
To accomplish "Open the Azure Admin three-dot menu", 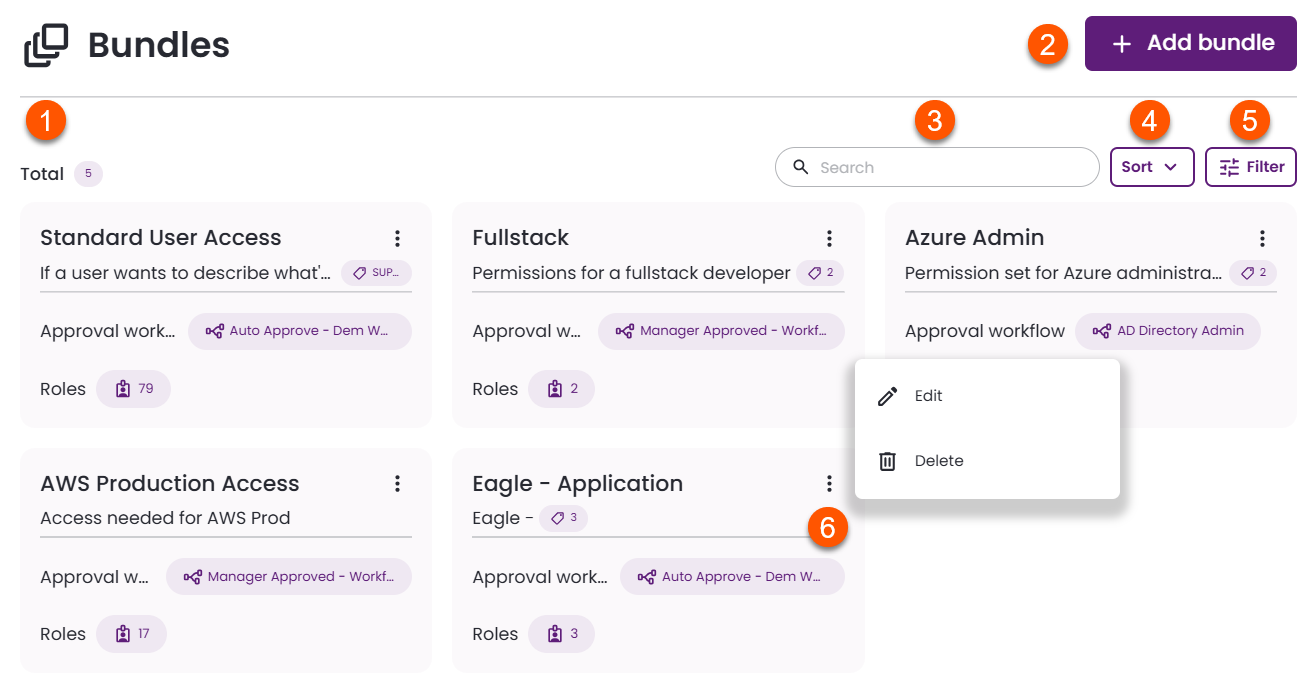I will 1262,238.
